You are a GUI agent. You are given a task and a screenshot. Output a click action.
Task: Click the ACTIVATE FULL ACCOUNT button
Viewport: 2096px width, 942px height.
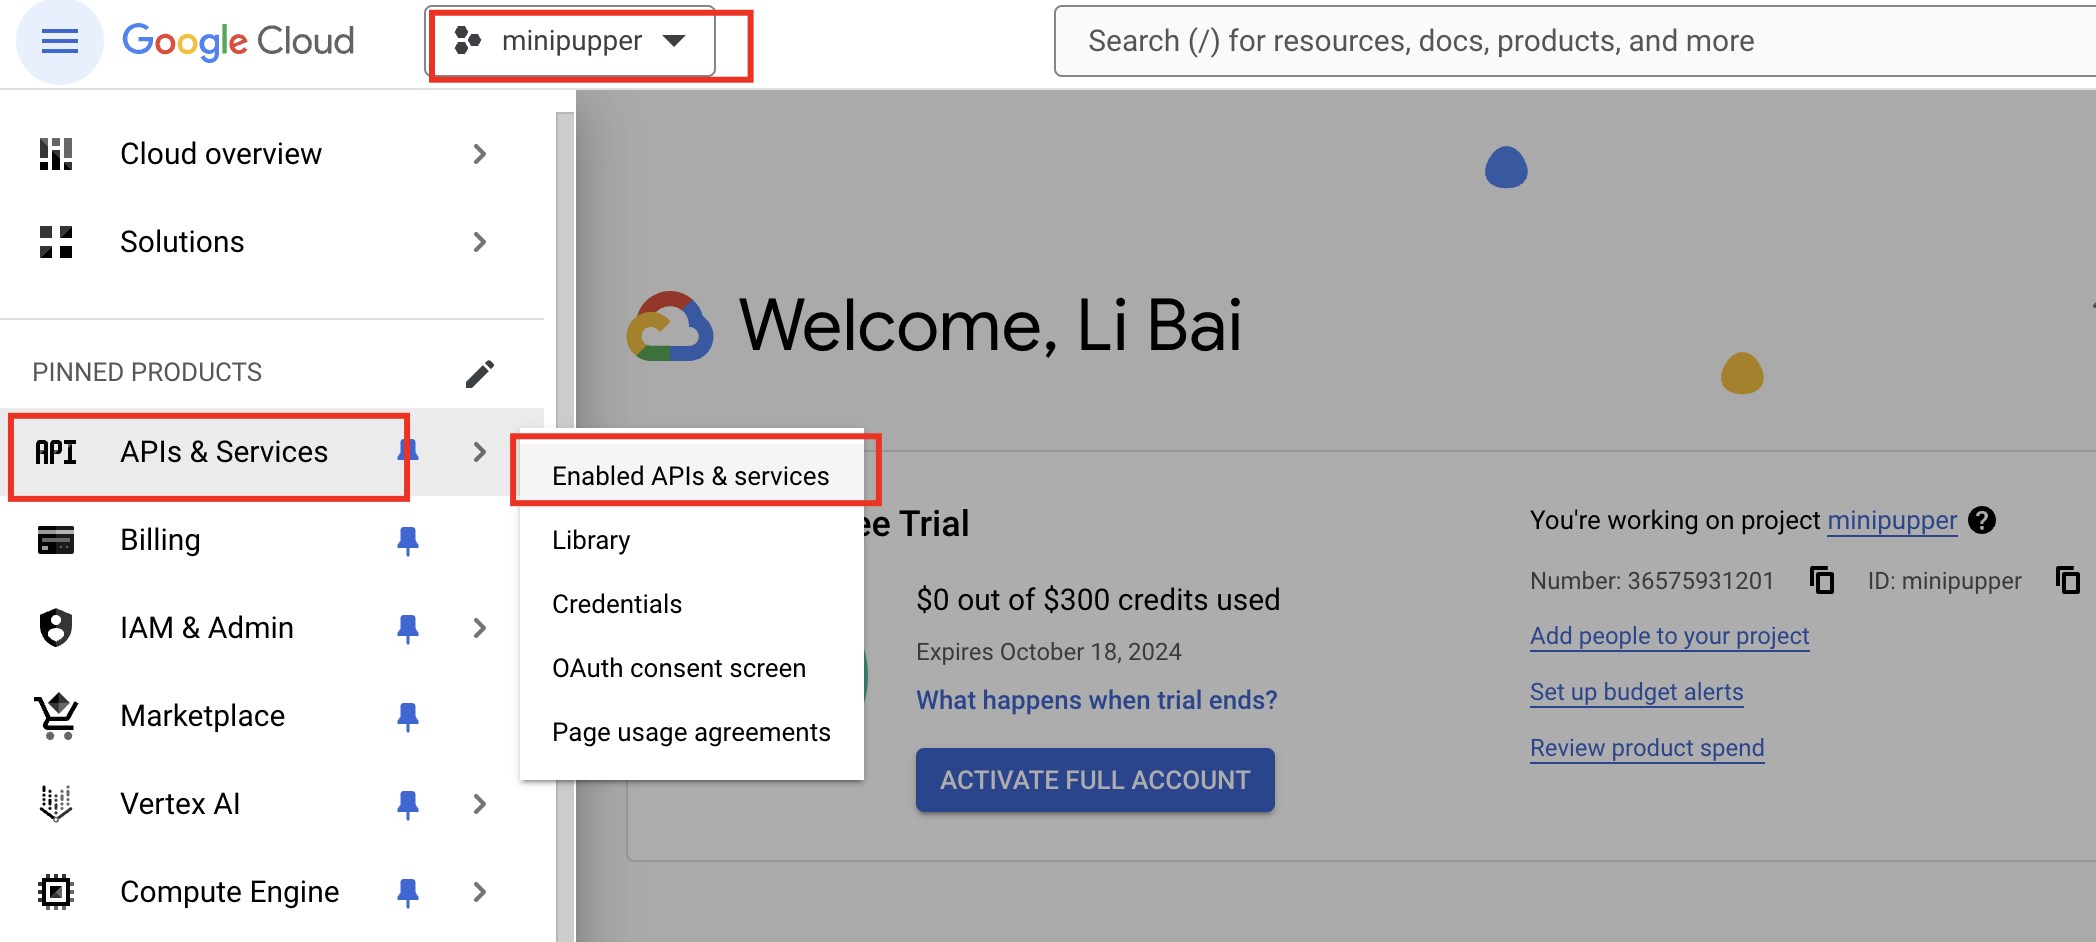click(1094, 780)
